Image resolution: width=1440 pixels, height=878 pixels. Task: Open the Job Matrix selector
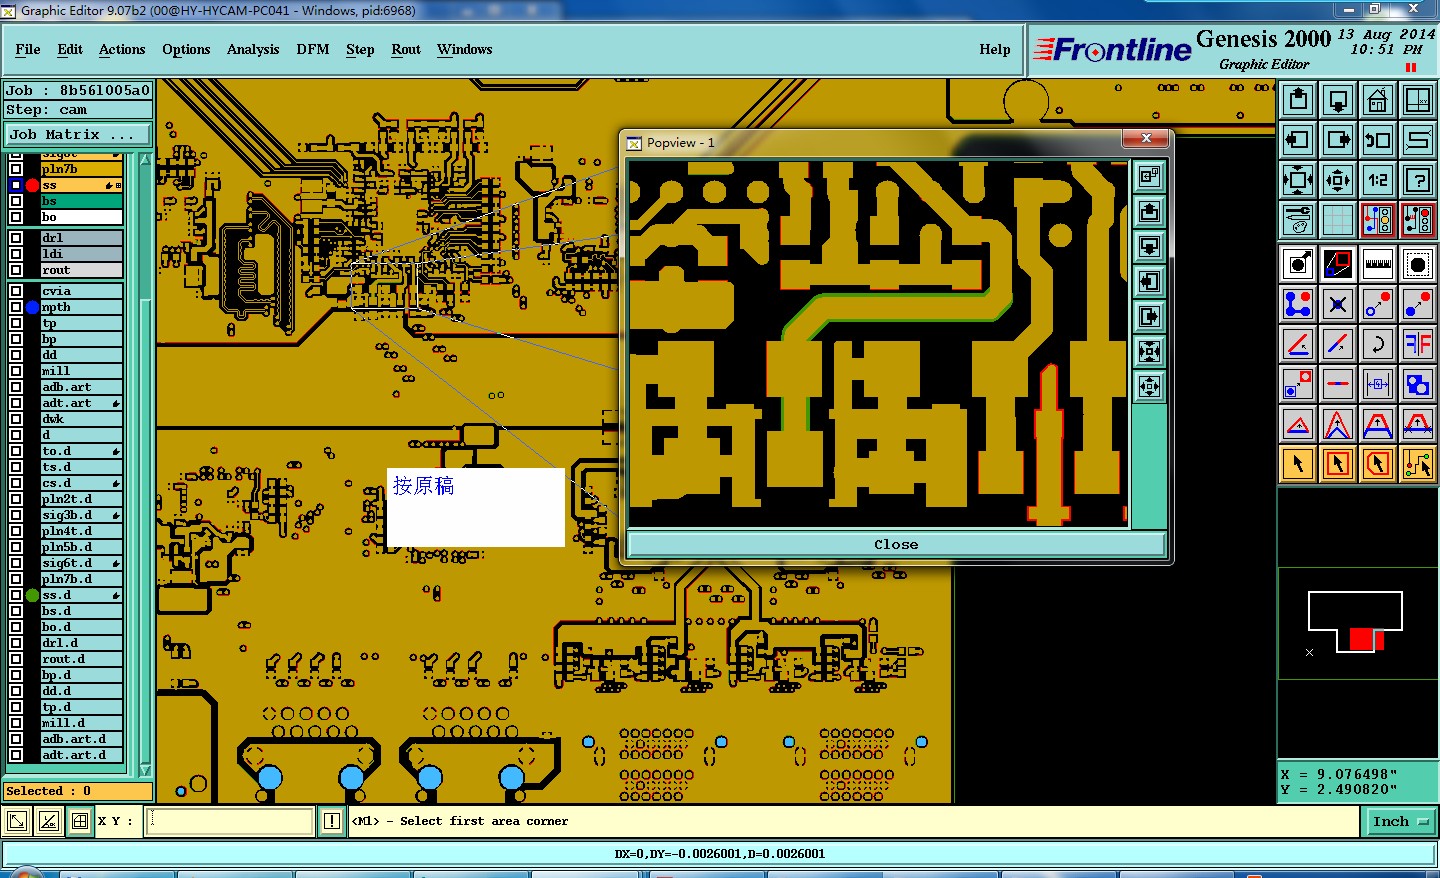pyautogui.click(x=78, y=134)
